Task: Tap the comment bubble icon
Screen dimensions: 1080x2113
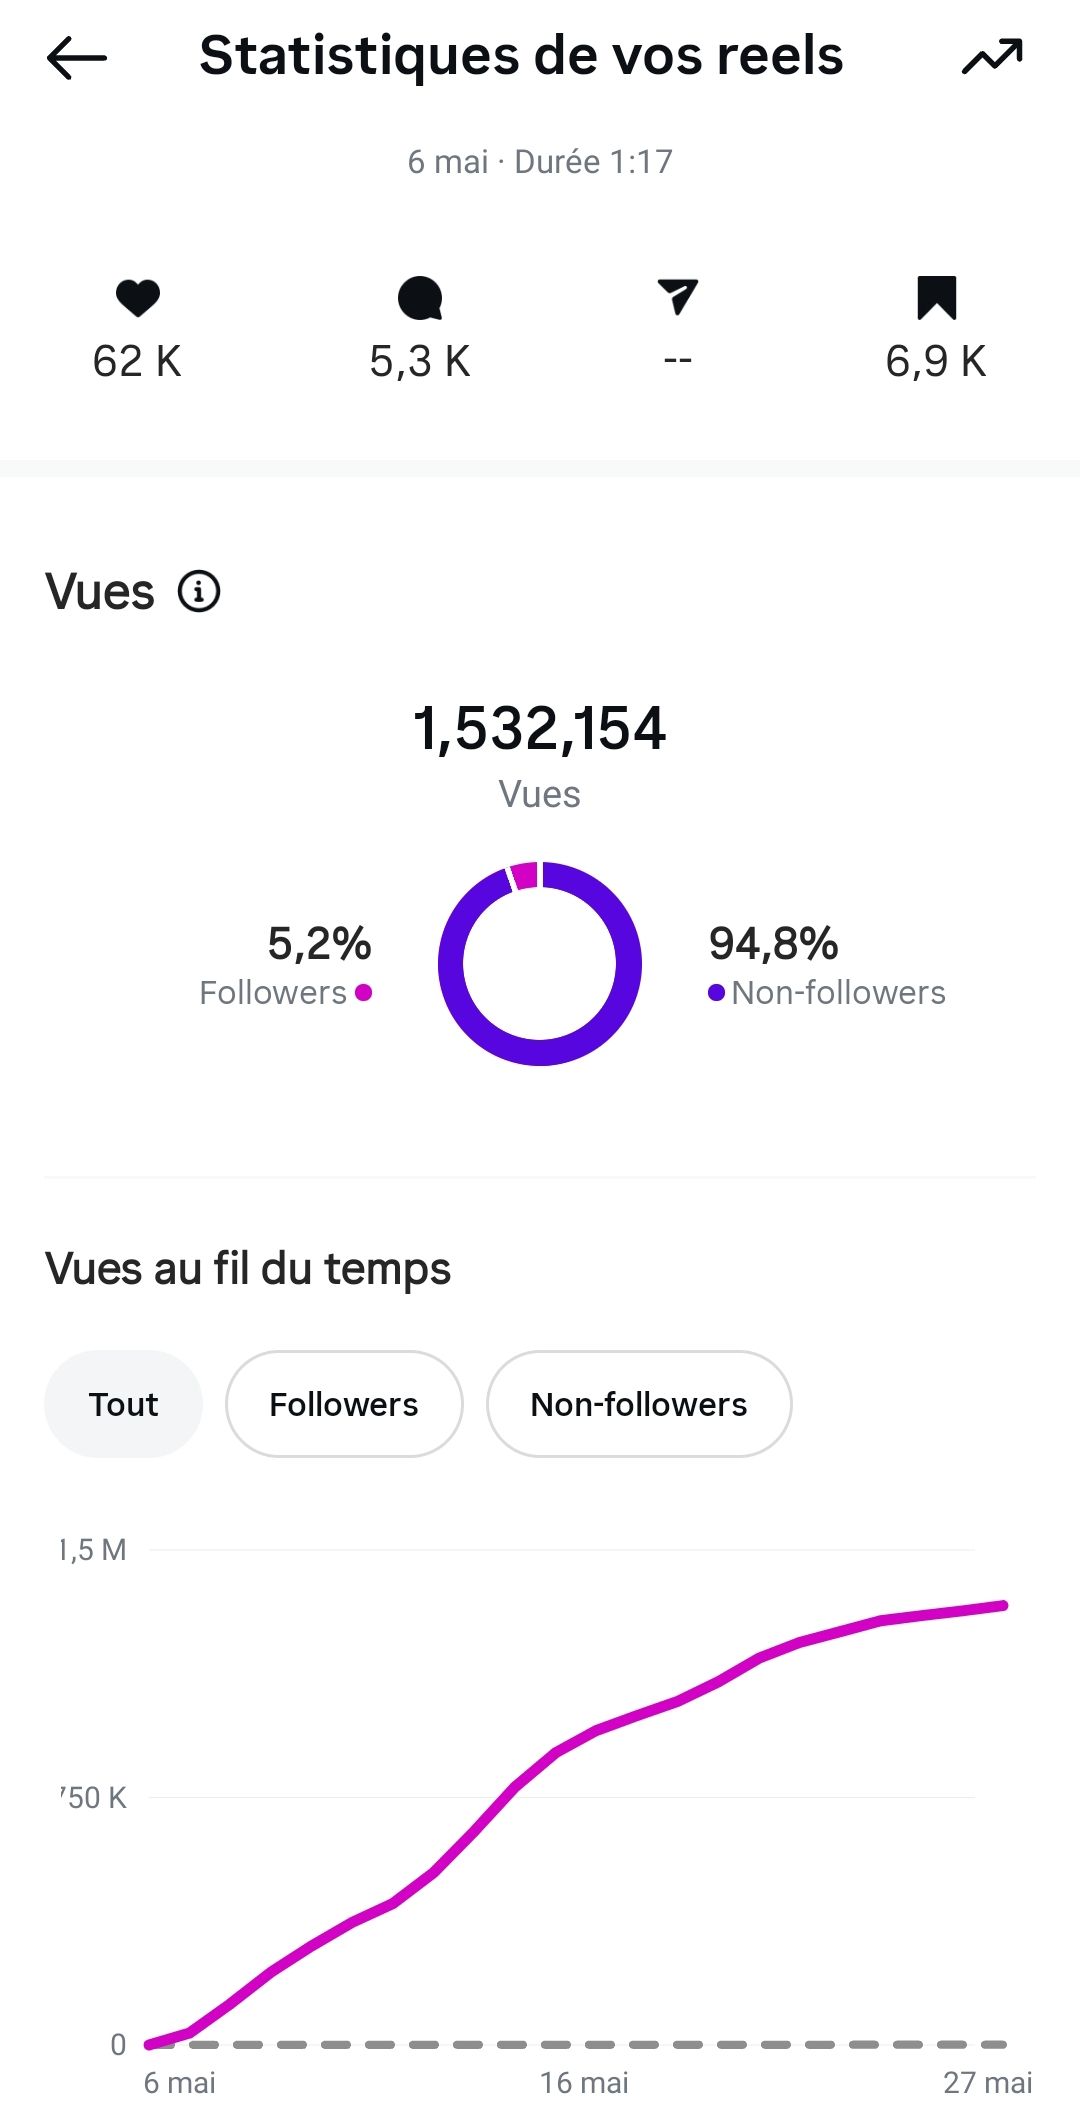Action: pyautogui.click(x=420, y=298)
